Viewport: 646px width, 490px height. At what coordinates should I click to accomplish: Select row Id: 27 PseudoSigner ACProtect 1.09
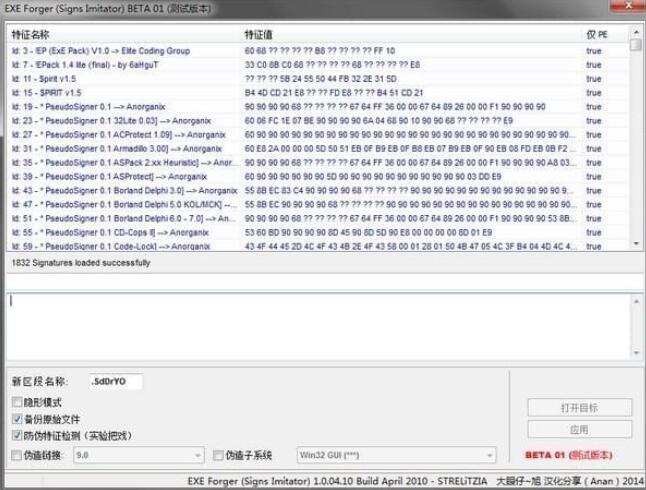(318, 135)
